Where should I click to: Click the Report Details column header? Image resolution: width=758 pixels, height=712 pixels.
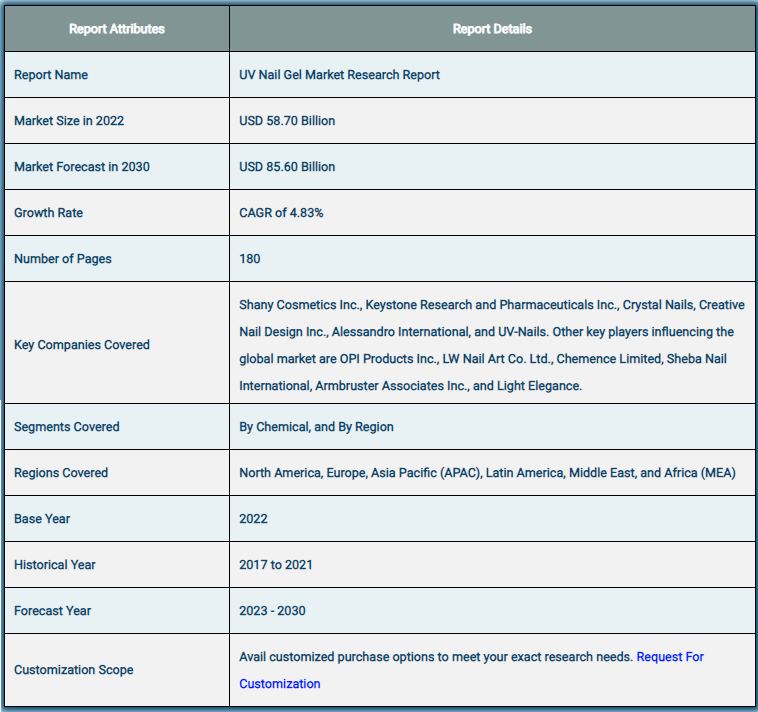pos(492,29)
